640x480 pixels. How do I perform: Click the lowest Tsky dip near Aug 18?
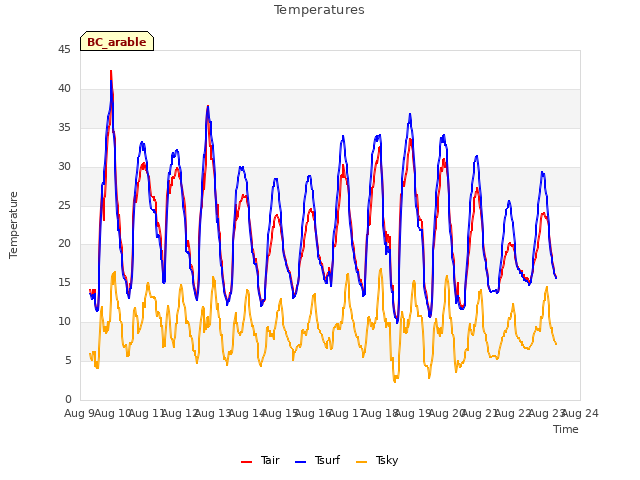(x=395, y=381)
